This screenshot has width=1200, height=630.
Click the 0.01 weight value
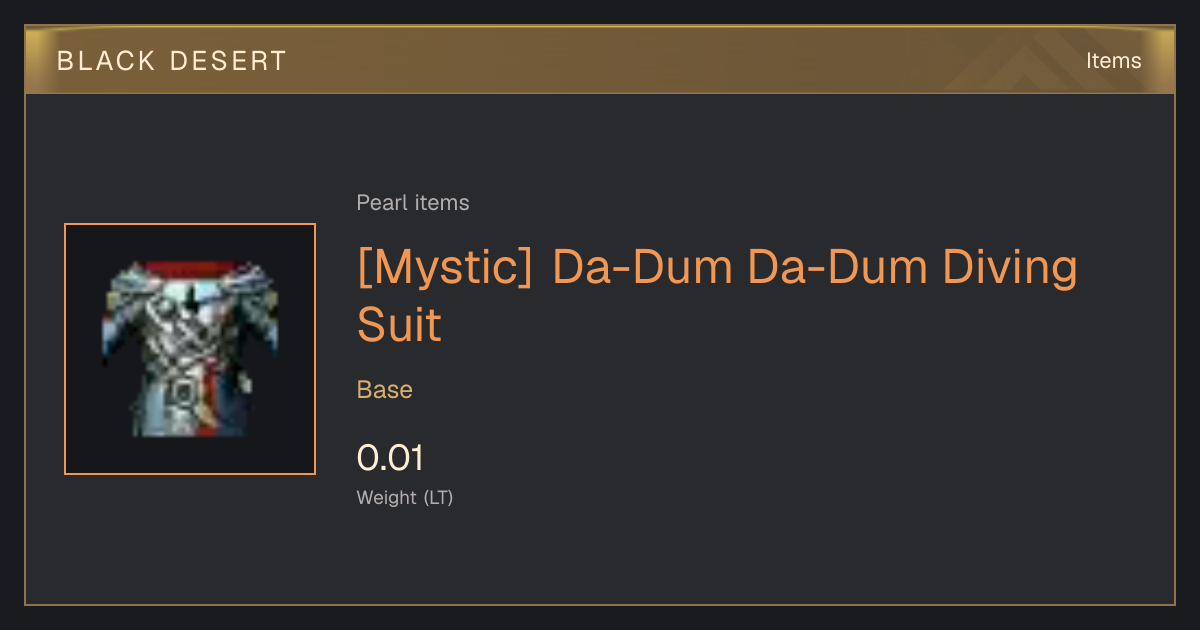click(390, 458)
